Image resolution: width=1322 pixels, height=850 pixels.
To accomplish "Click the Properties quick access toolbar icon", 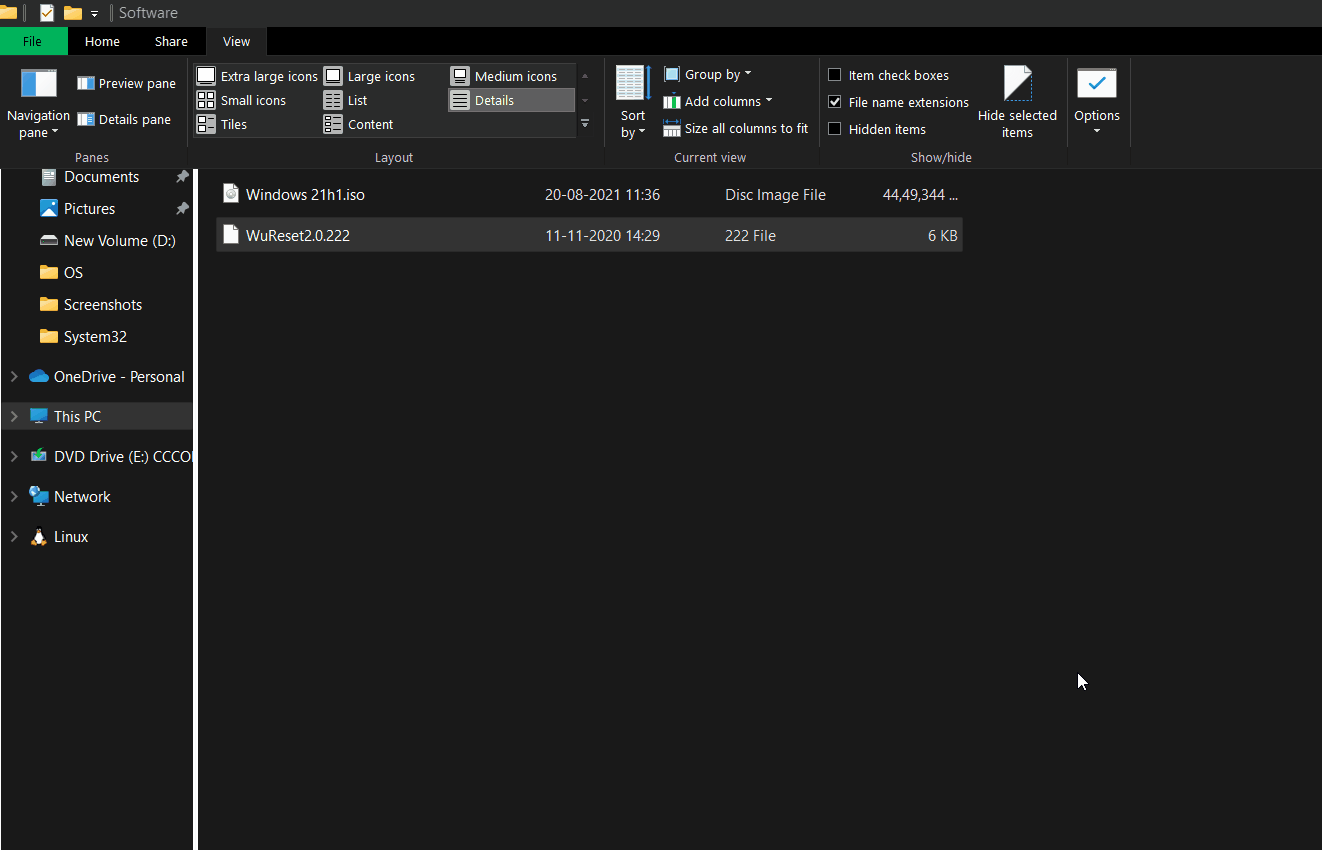I will pyautogui.click(x=46, y=13).
